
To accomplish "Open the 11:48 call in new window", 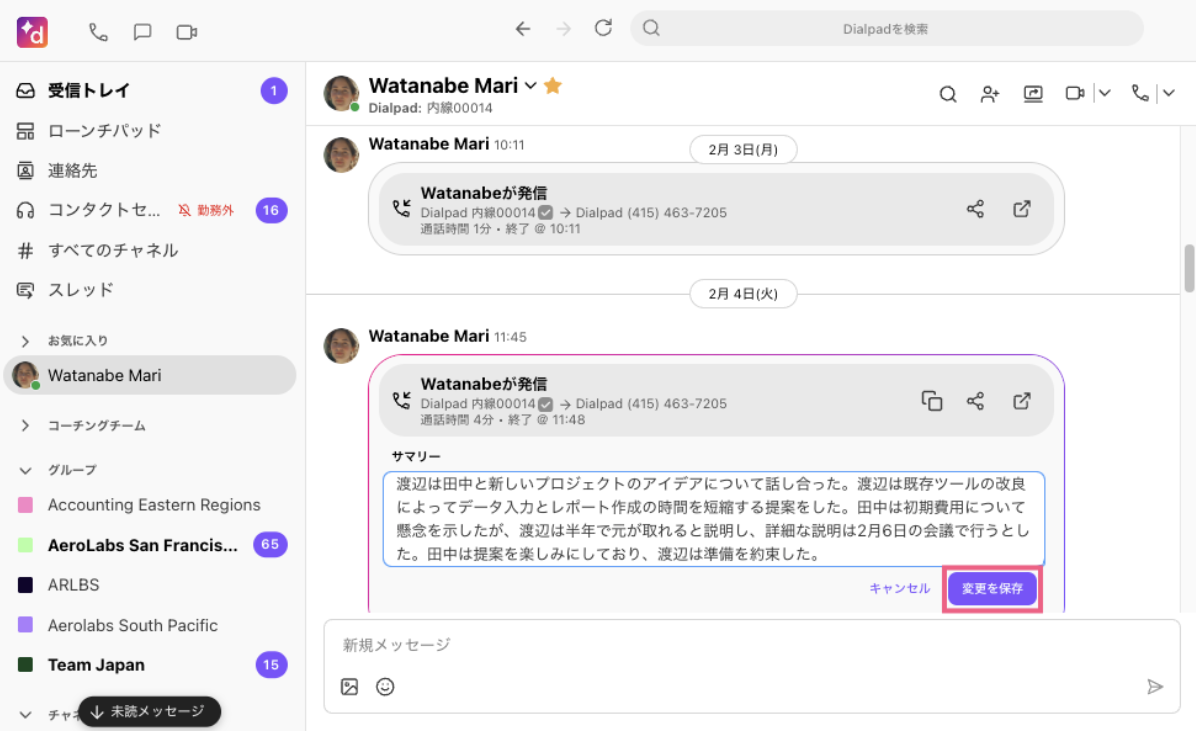I will (x=1022, y=401).
